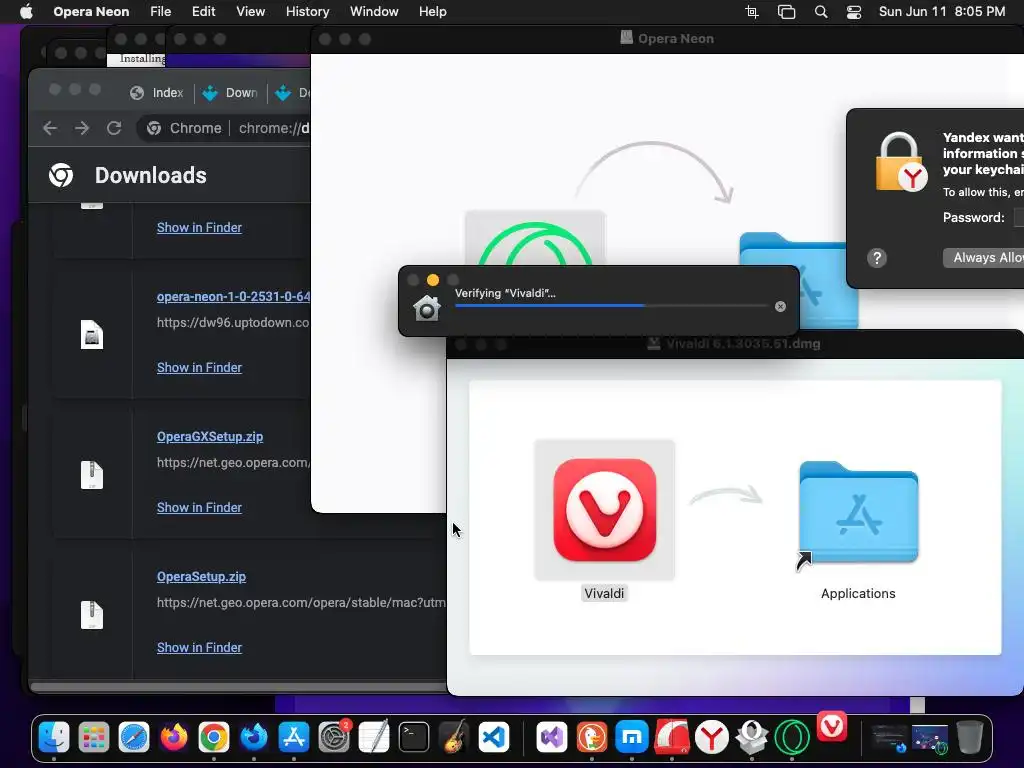This screenshot has width=1024, height=768.
Task: Launch Maxthon browser from the dock
Action: click(632, 738)
